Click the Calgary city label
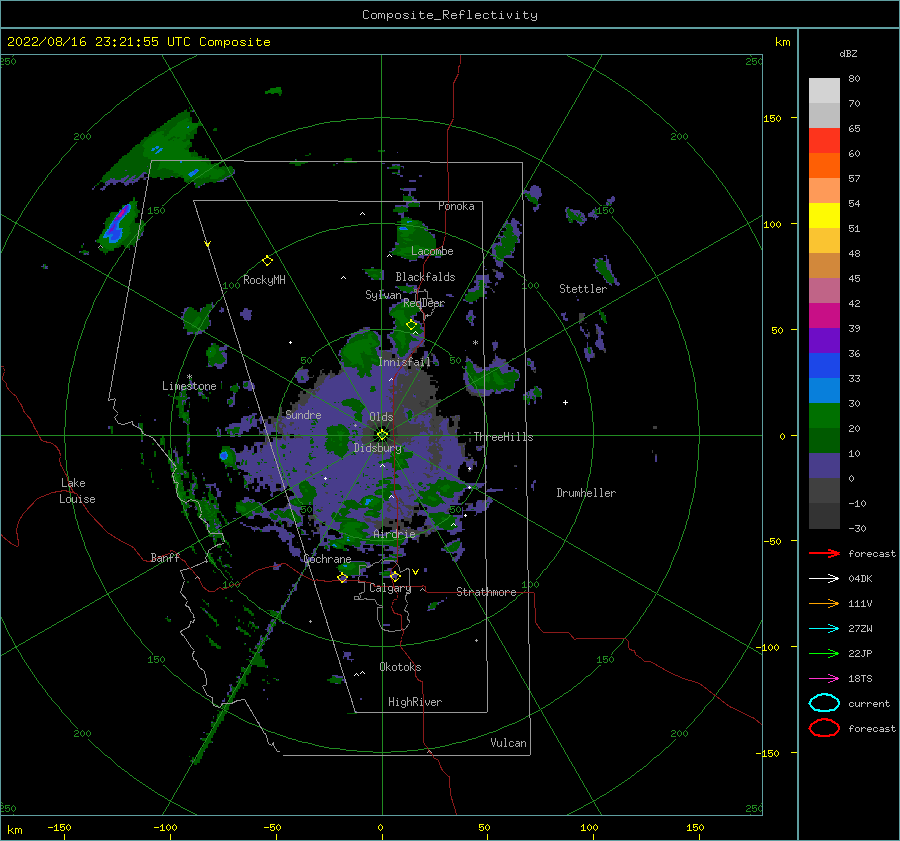The image size is (900, 841). coord(390,588)
